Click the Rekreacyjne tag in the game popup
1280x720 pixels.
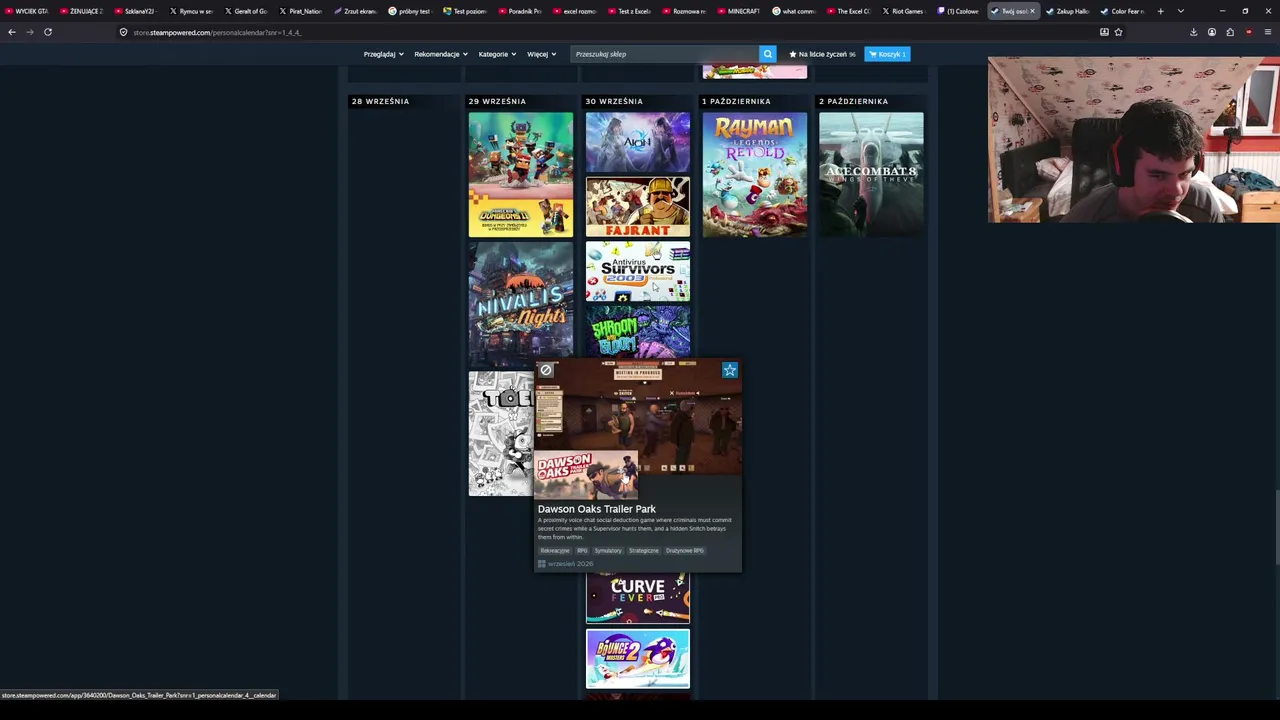pos(554,551)
